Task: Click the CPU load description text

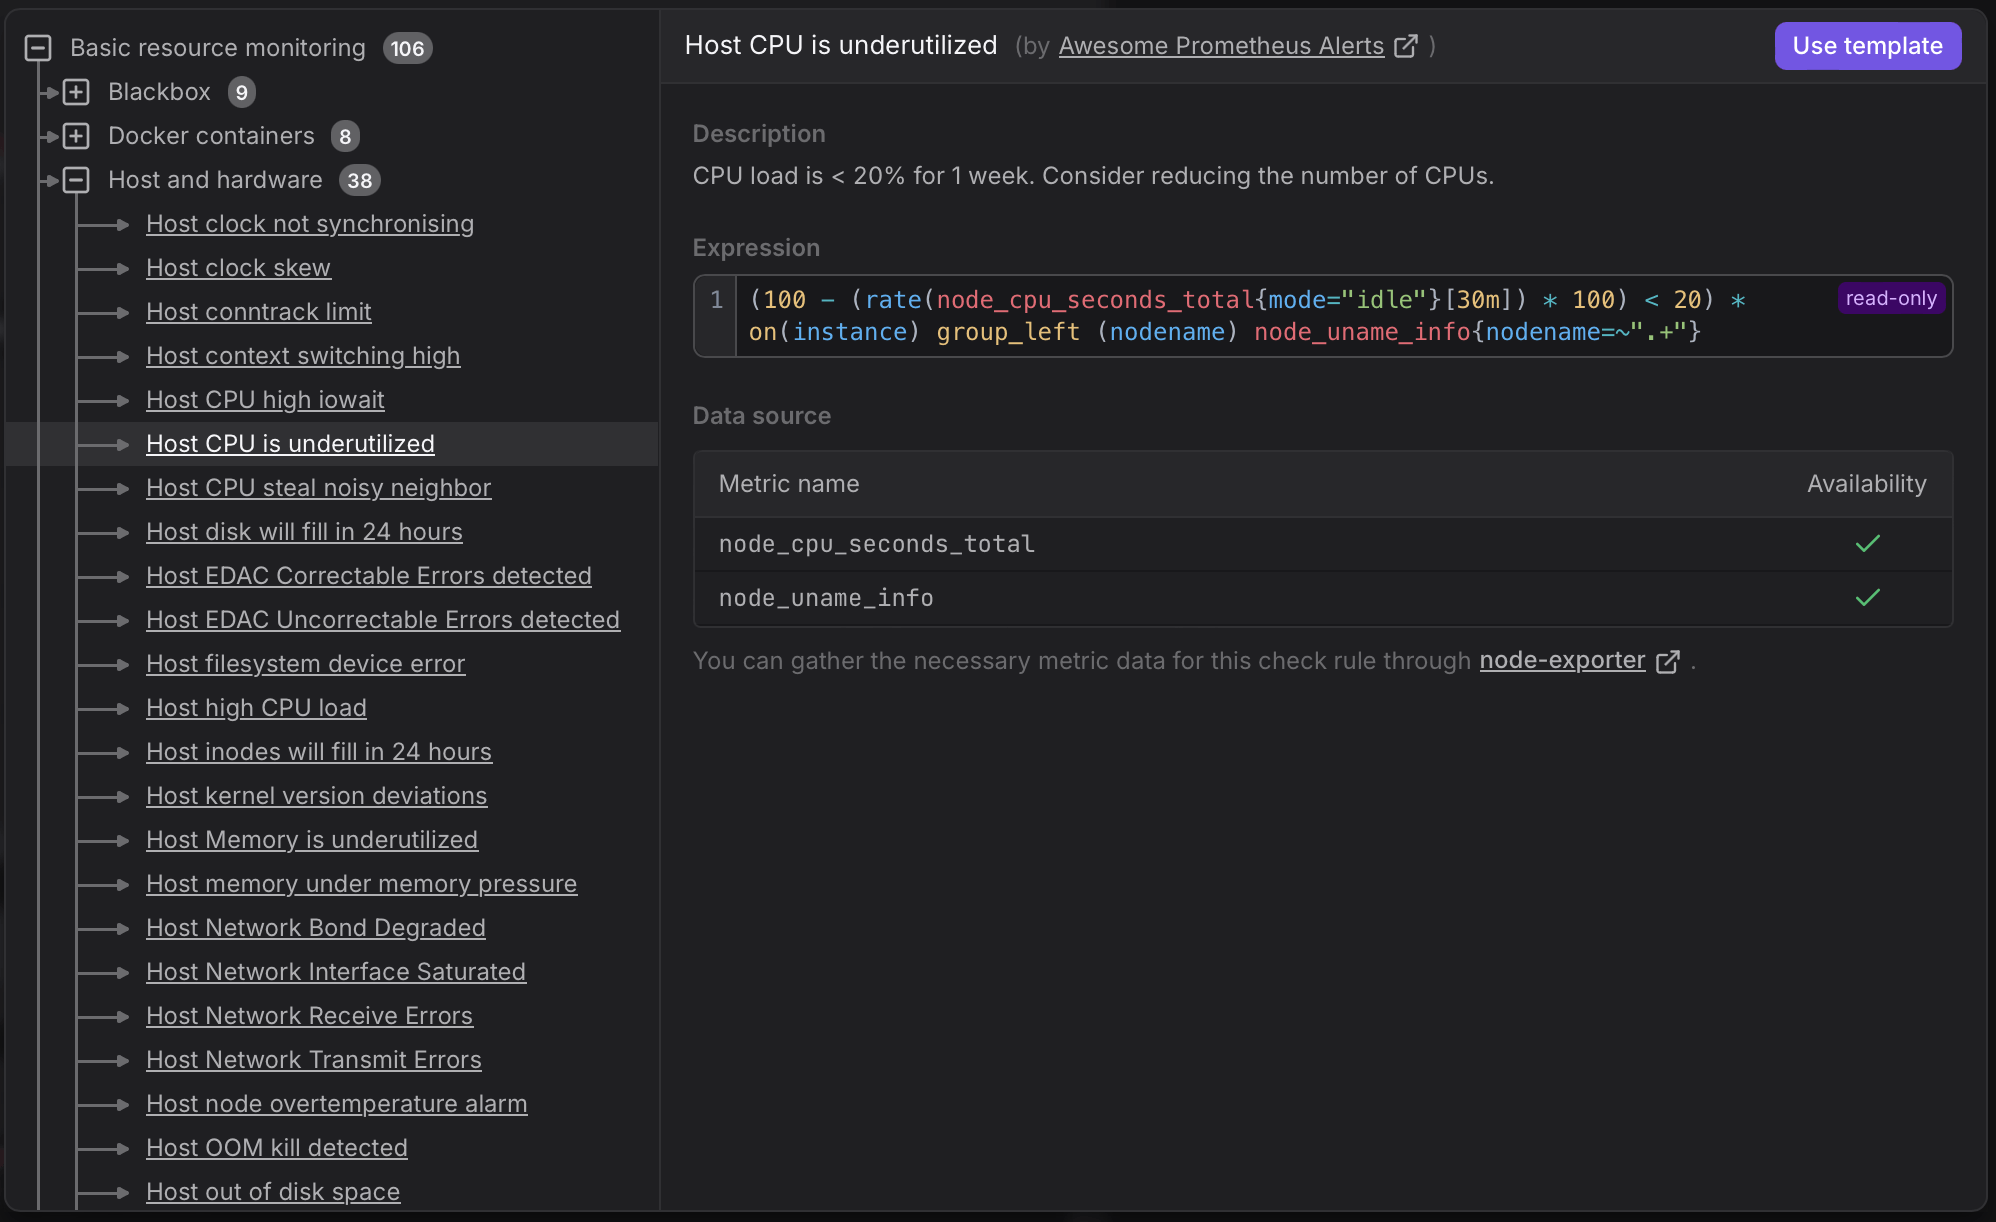Action: (x=1093, y=176)
